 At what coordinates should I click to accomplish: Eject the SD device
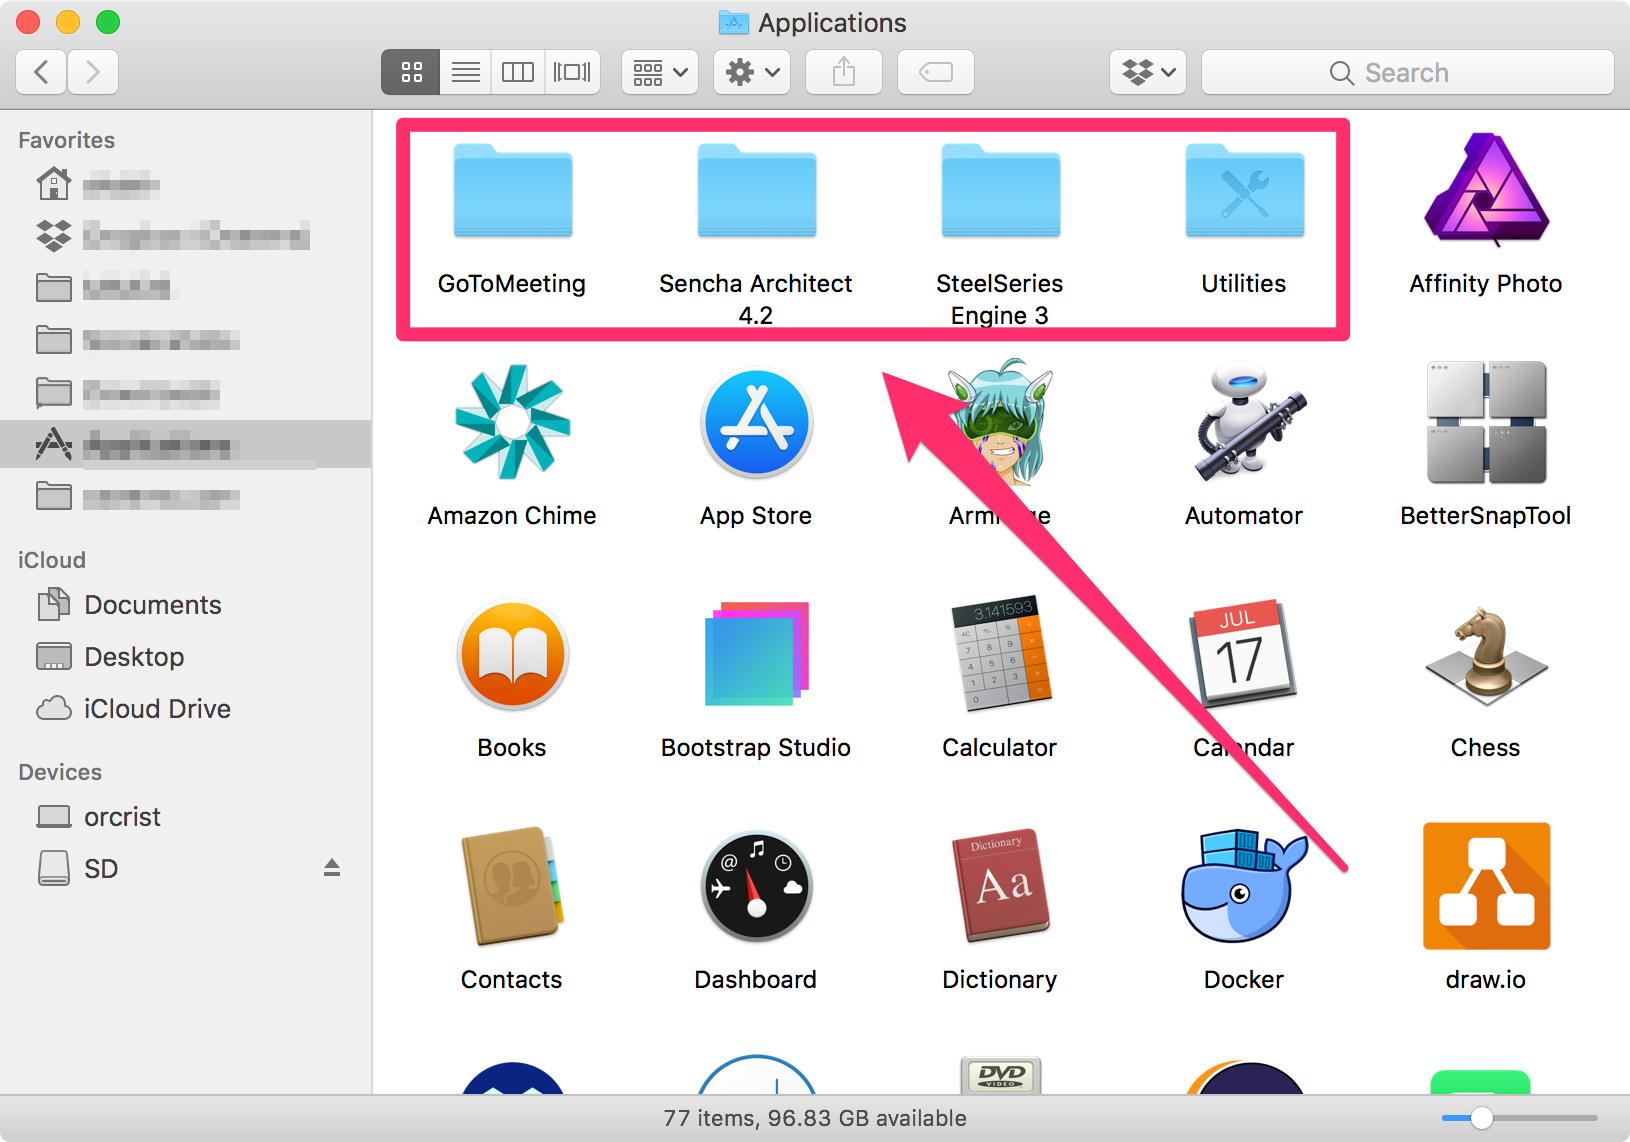click(x=332, y=866)
